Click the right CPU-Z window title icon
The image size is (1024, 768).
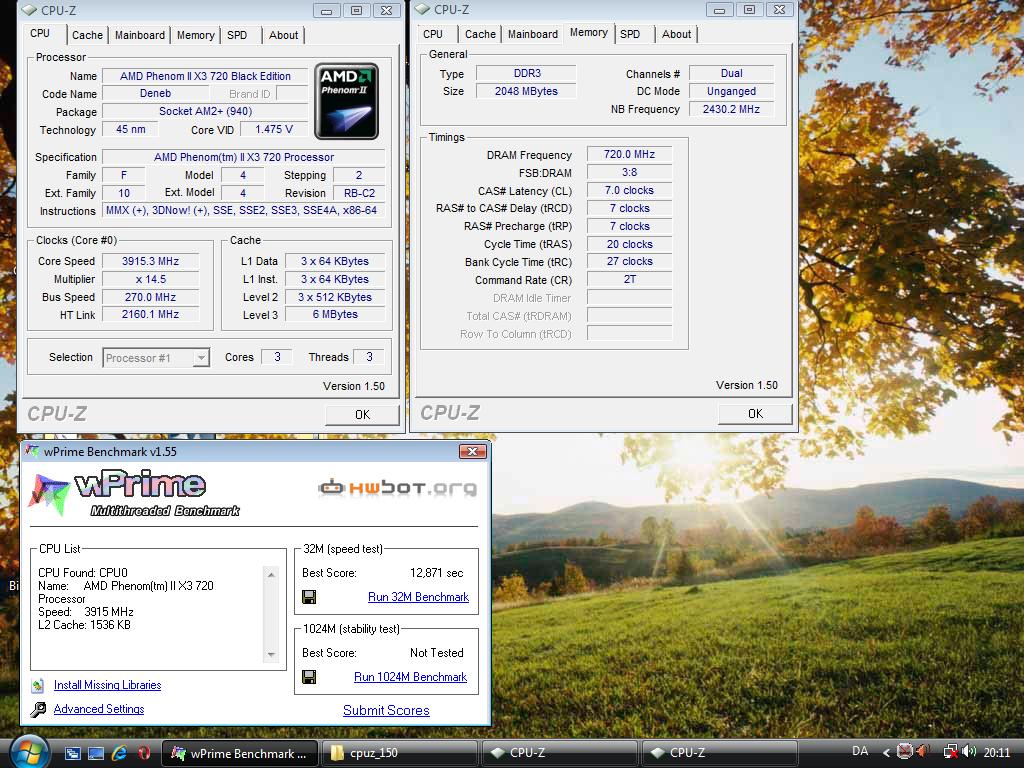(423, 9)
